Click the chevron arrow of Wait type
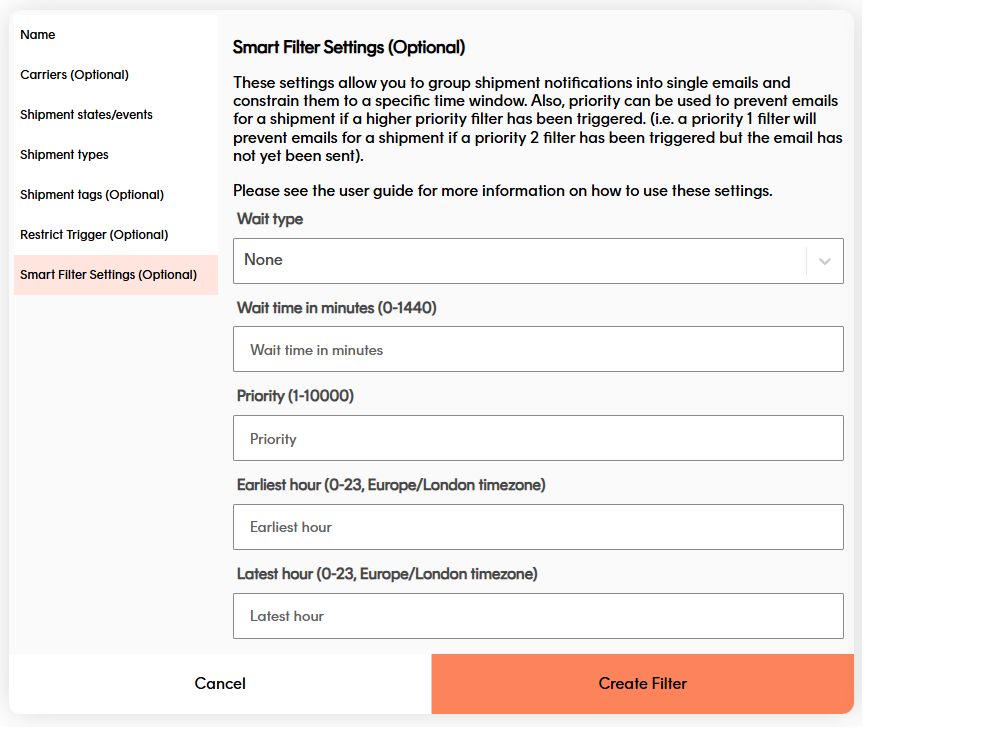This screenshot has height=731, width=986. [824, 261]
